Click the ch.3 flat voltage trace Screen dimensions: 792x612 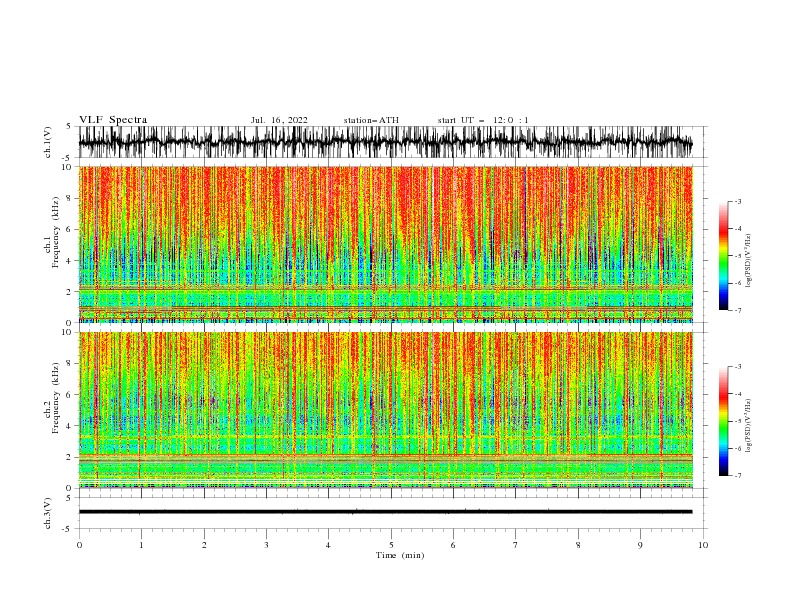click(385, 512)
